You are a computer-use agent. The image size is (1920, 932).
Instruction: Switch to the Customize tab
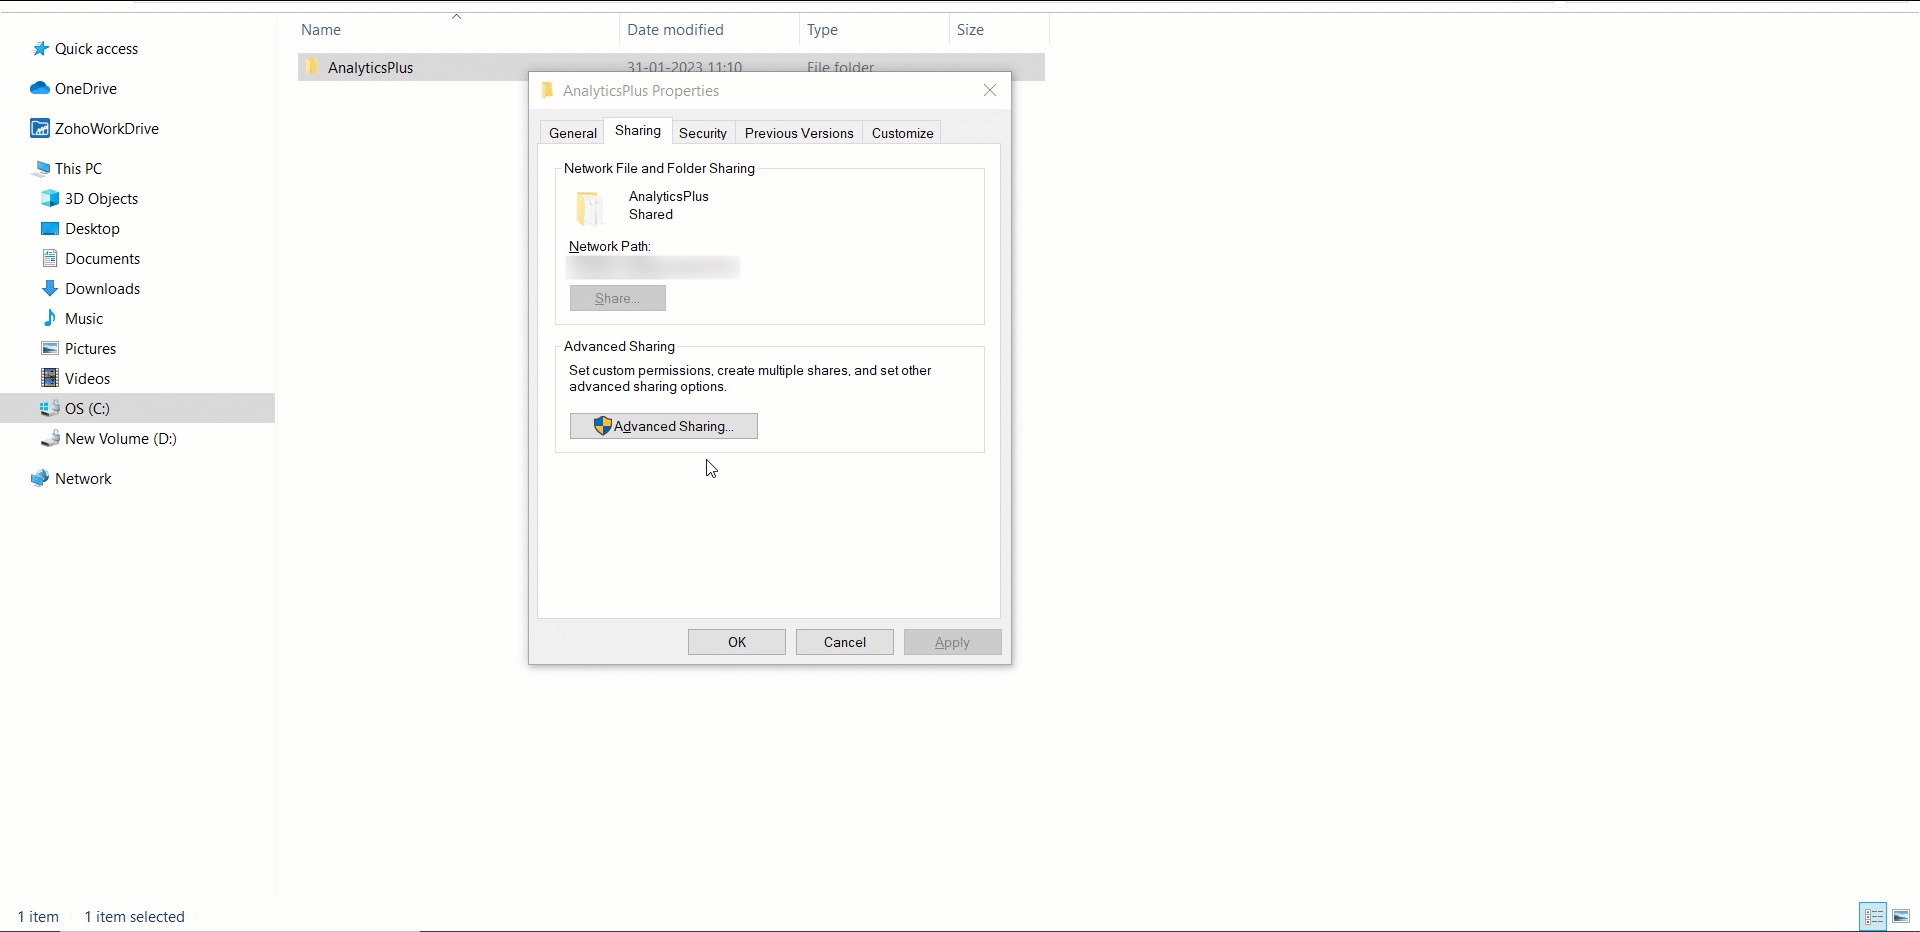[902, 133]
